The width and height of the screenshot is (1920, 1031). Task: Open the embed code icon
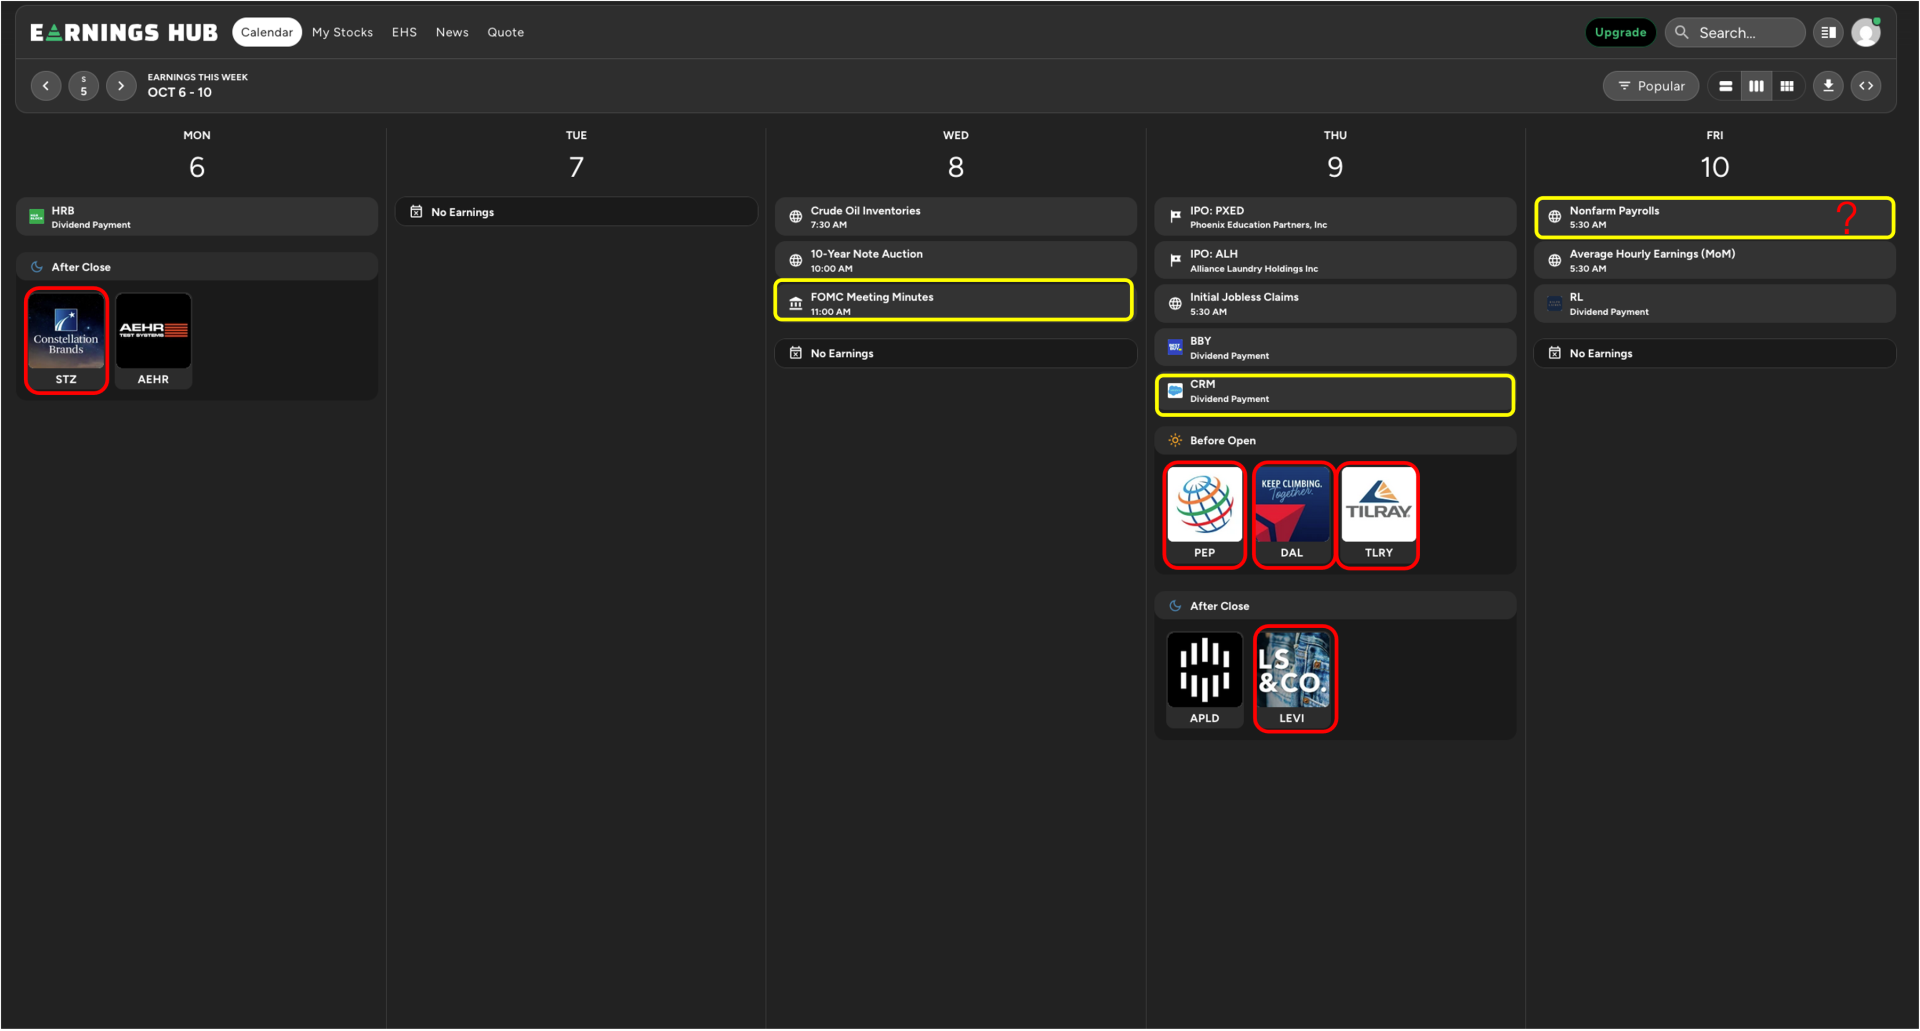click(1866, 86)
